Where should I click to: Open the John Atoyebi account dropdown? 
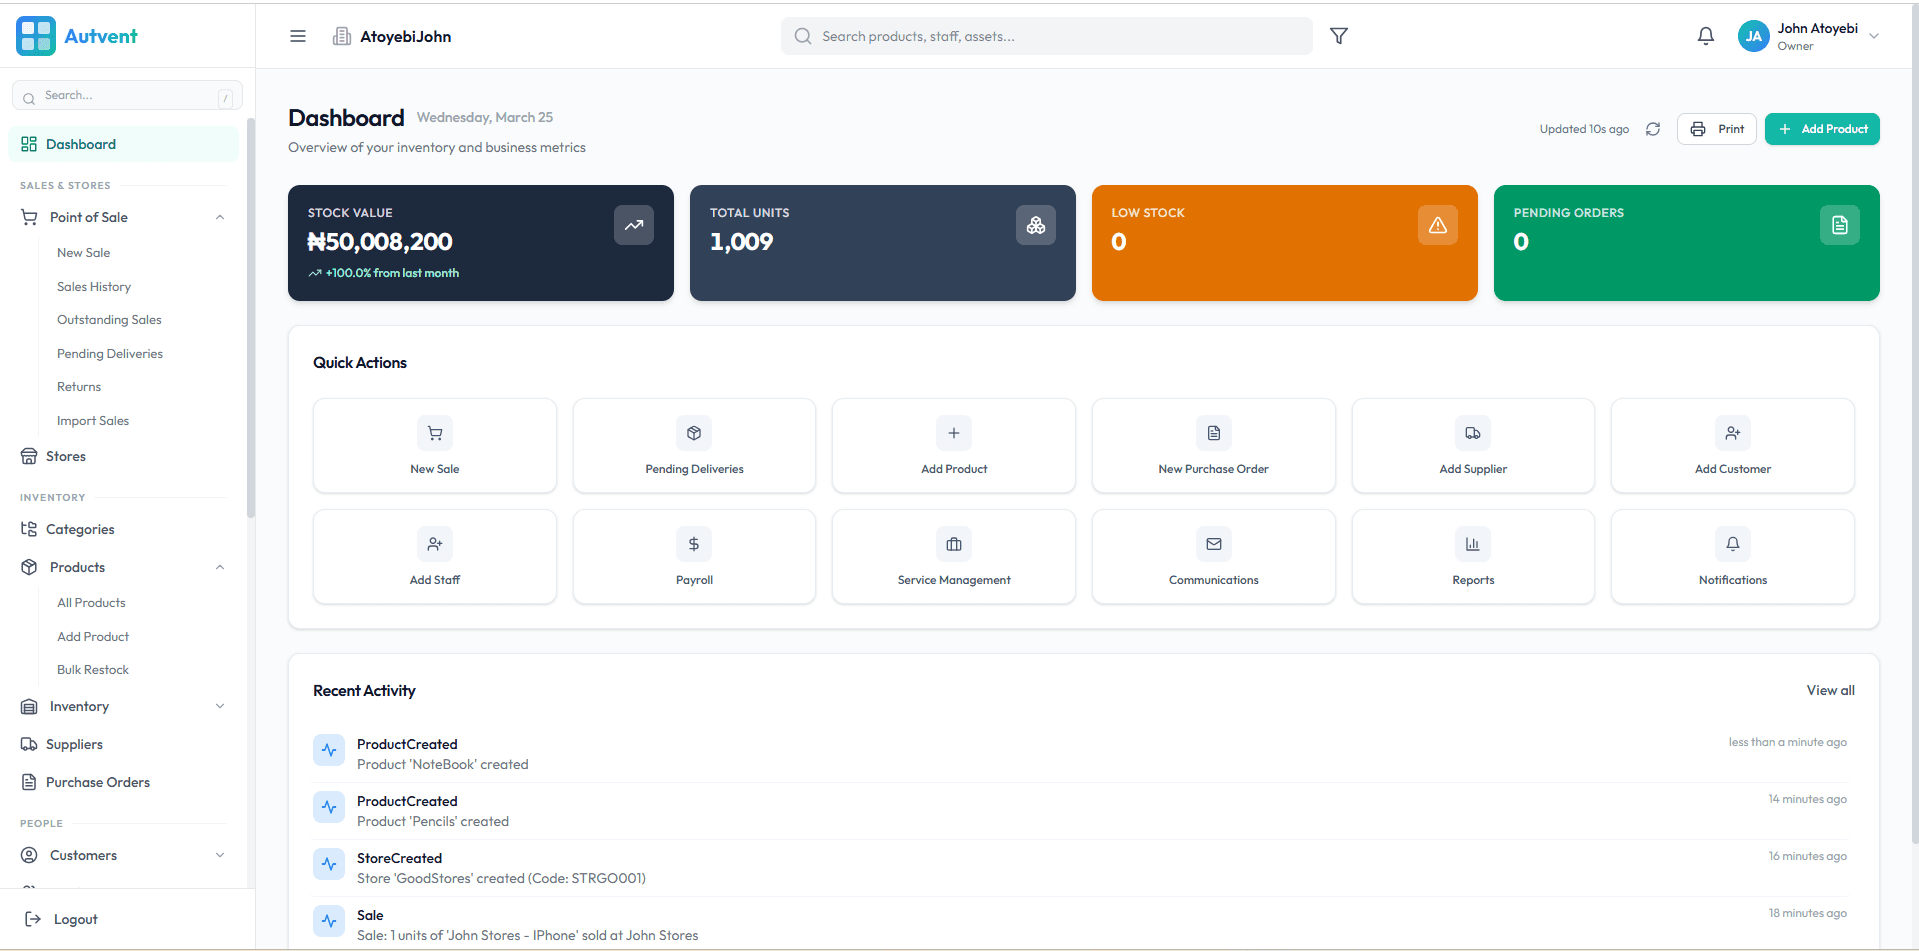point(1810,35)
